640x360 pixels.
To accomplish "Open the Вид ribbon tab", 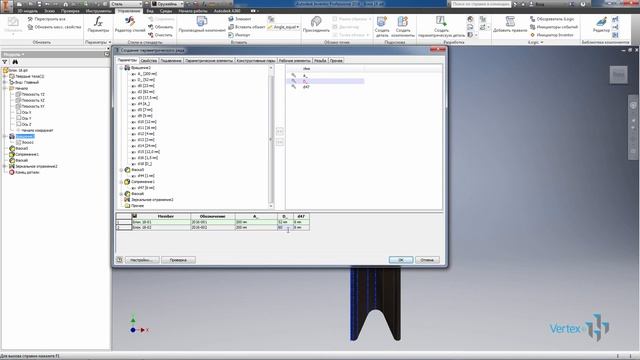I will pos(150,11).
